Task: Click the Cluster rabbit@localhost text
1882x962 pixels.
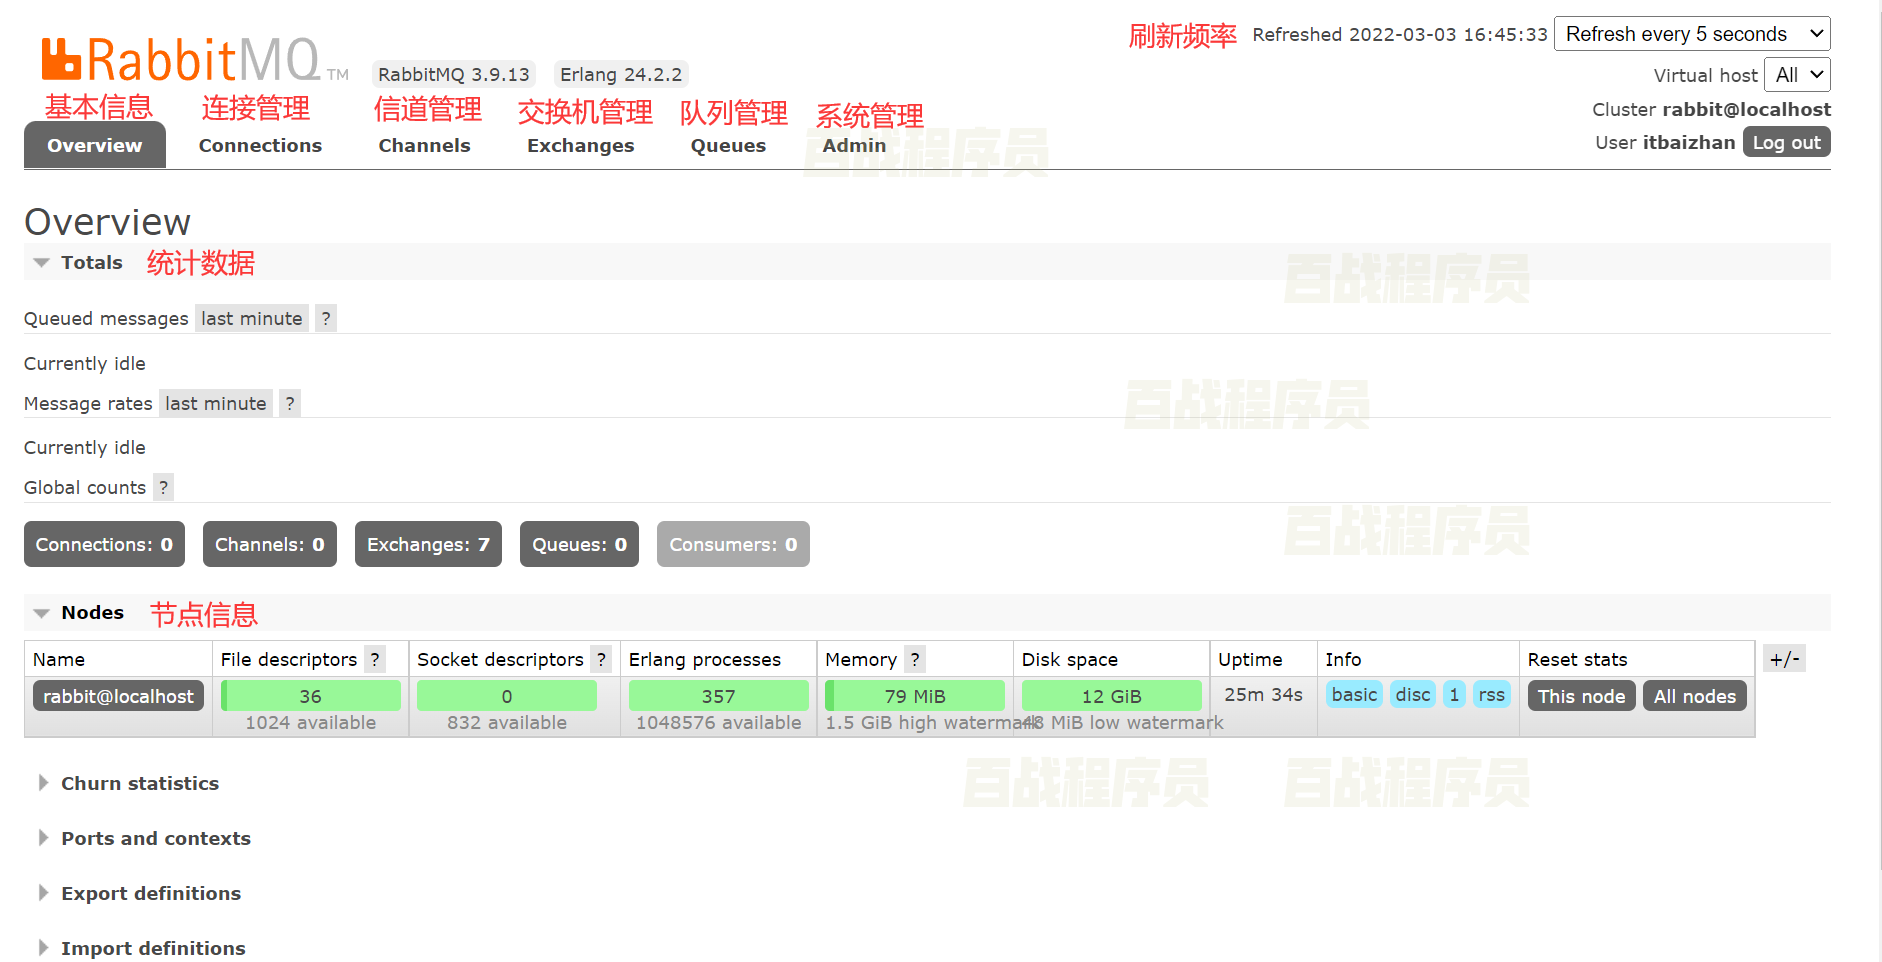Action: pos(1712,109)
